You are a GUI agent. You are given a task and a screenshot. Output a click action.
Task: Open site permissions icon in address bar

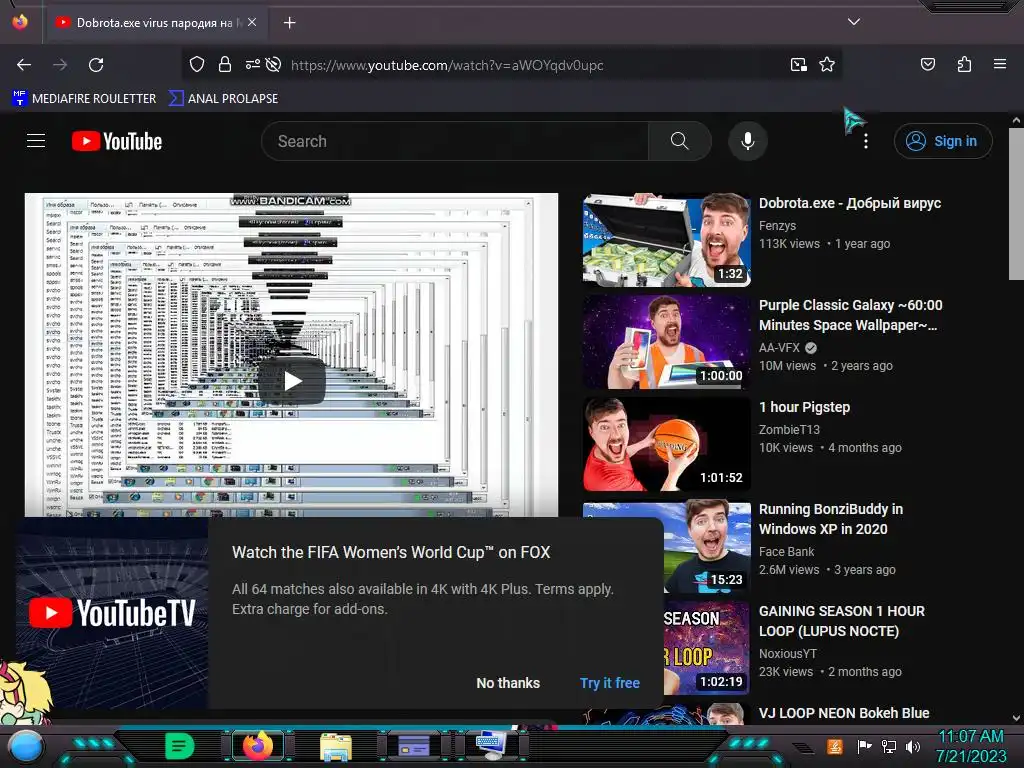tap(253, 64)
